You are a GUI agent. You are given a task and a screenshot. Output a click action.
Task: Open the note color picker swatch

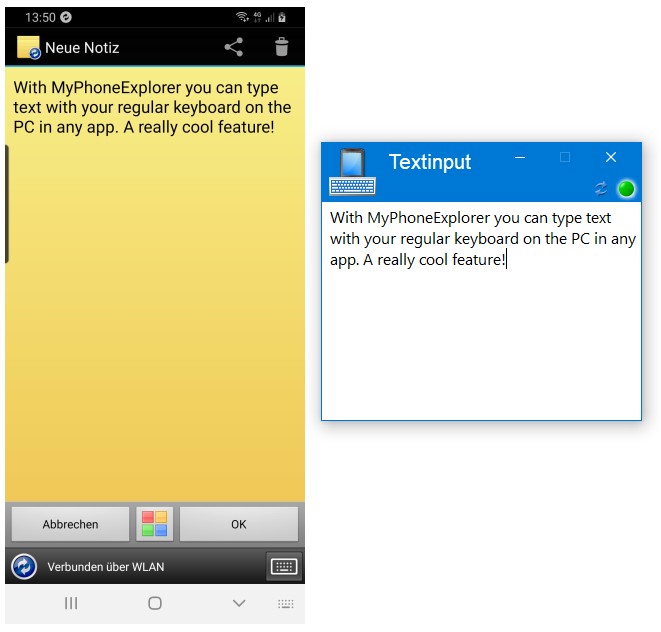tap(154, 524)
